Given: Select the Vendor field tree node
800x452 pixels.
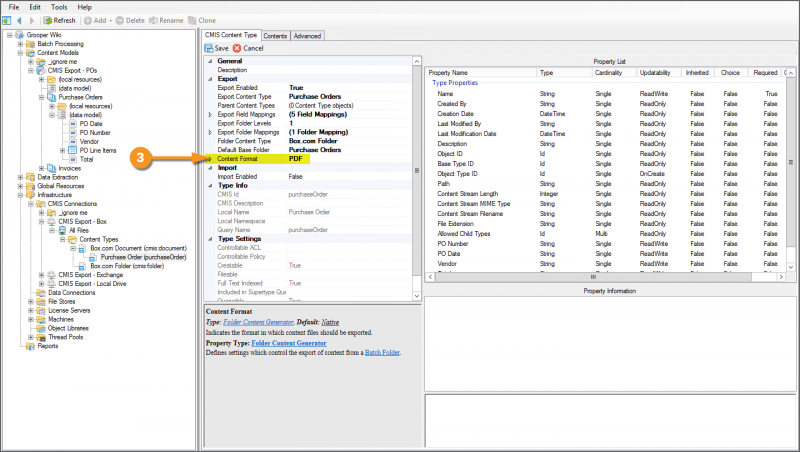Looking at the screenshot, I should tap(89, 141).
